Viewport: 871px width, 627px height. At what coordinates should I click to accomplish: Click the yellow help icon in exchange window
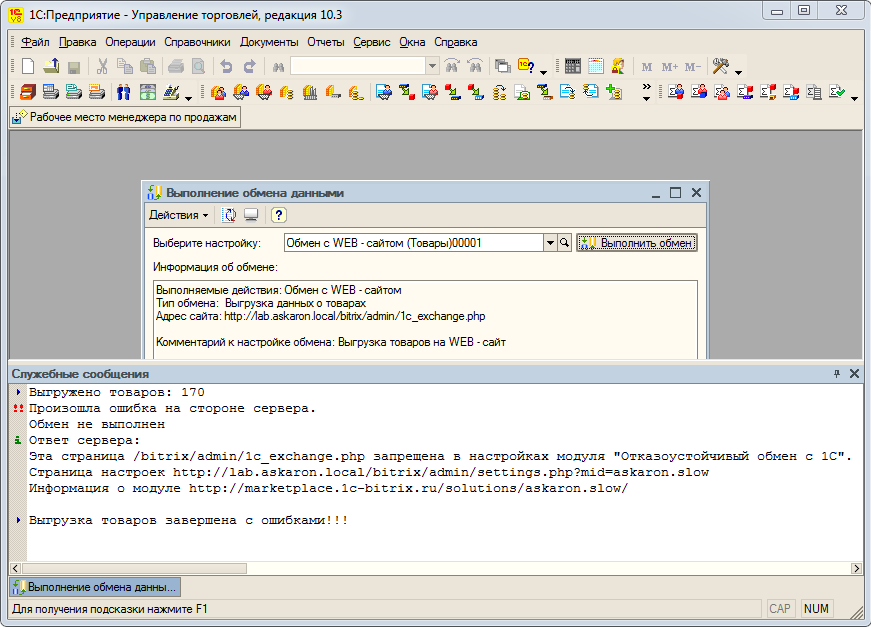click(278, 215)
